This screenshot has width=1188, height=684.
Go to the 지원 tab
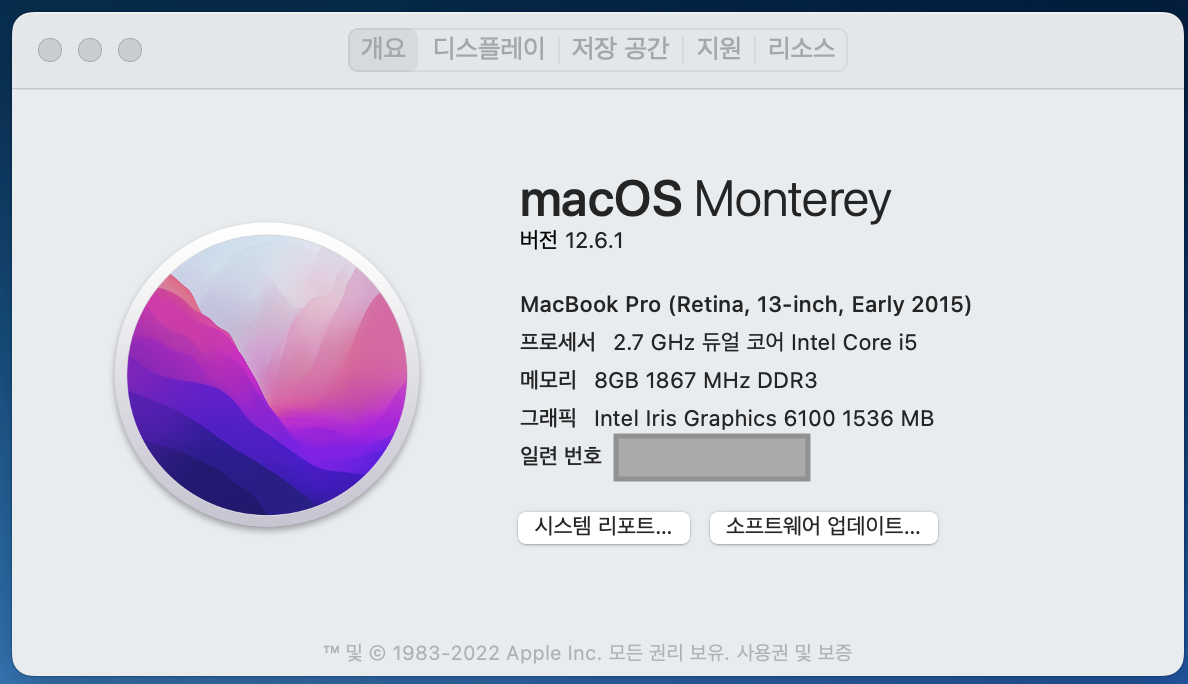tap(719, 49)
